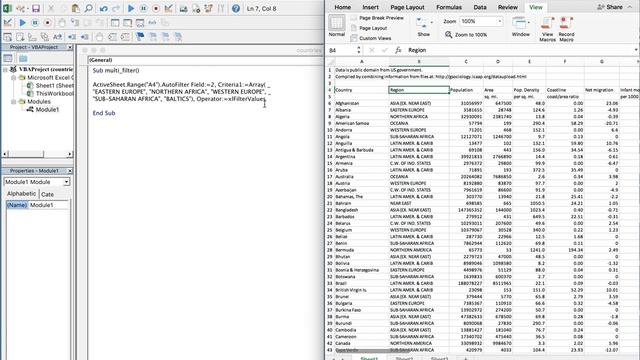
Task: Click View Macros in the ribbon
Action: pos(547,29)
